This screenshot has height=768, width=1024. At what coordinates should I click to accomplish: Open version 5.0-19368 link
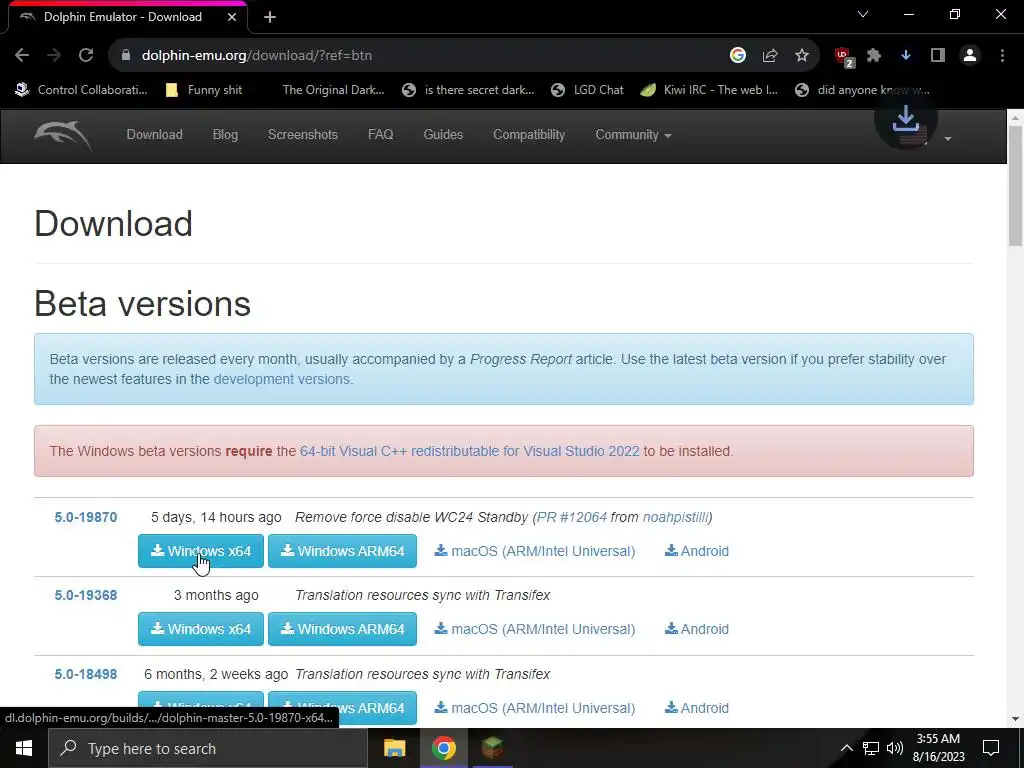click(x=86, y=595)
